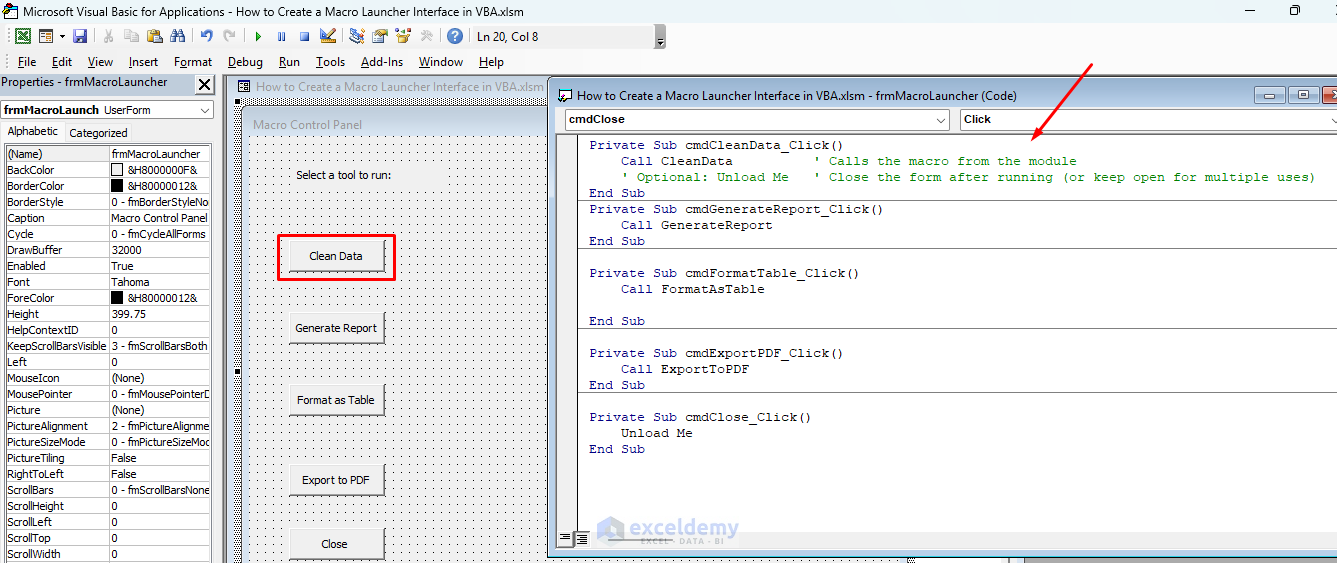Screen dimensions: 1337x563
Task: Open Find with the binoculars icon
Action: [178, 36]
